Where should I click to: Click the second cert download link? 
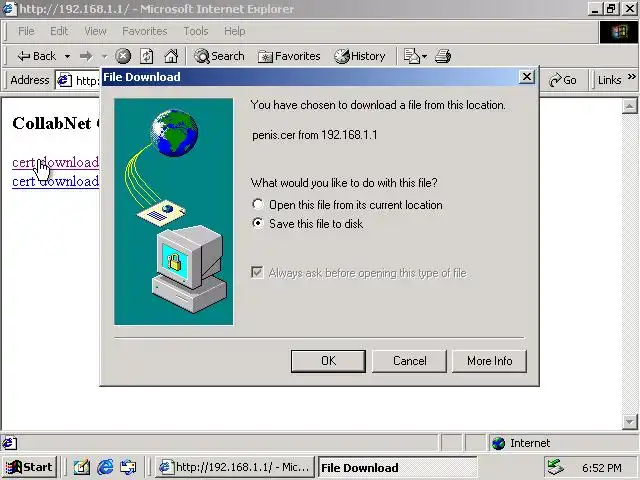tap(55, 181)
